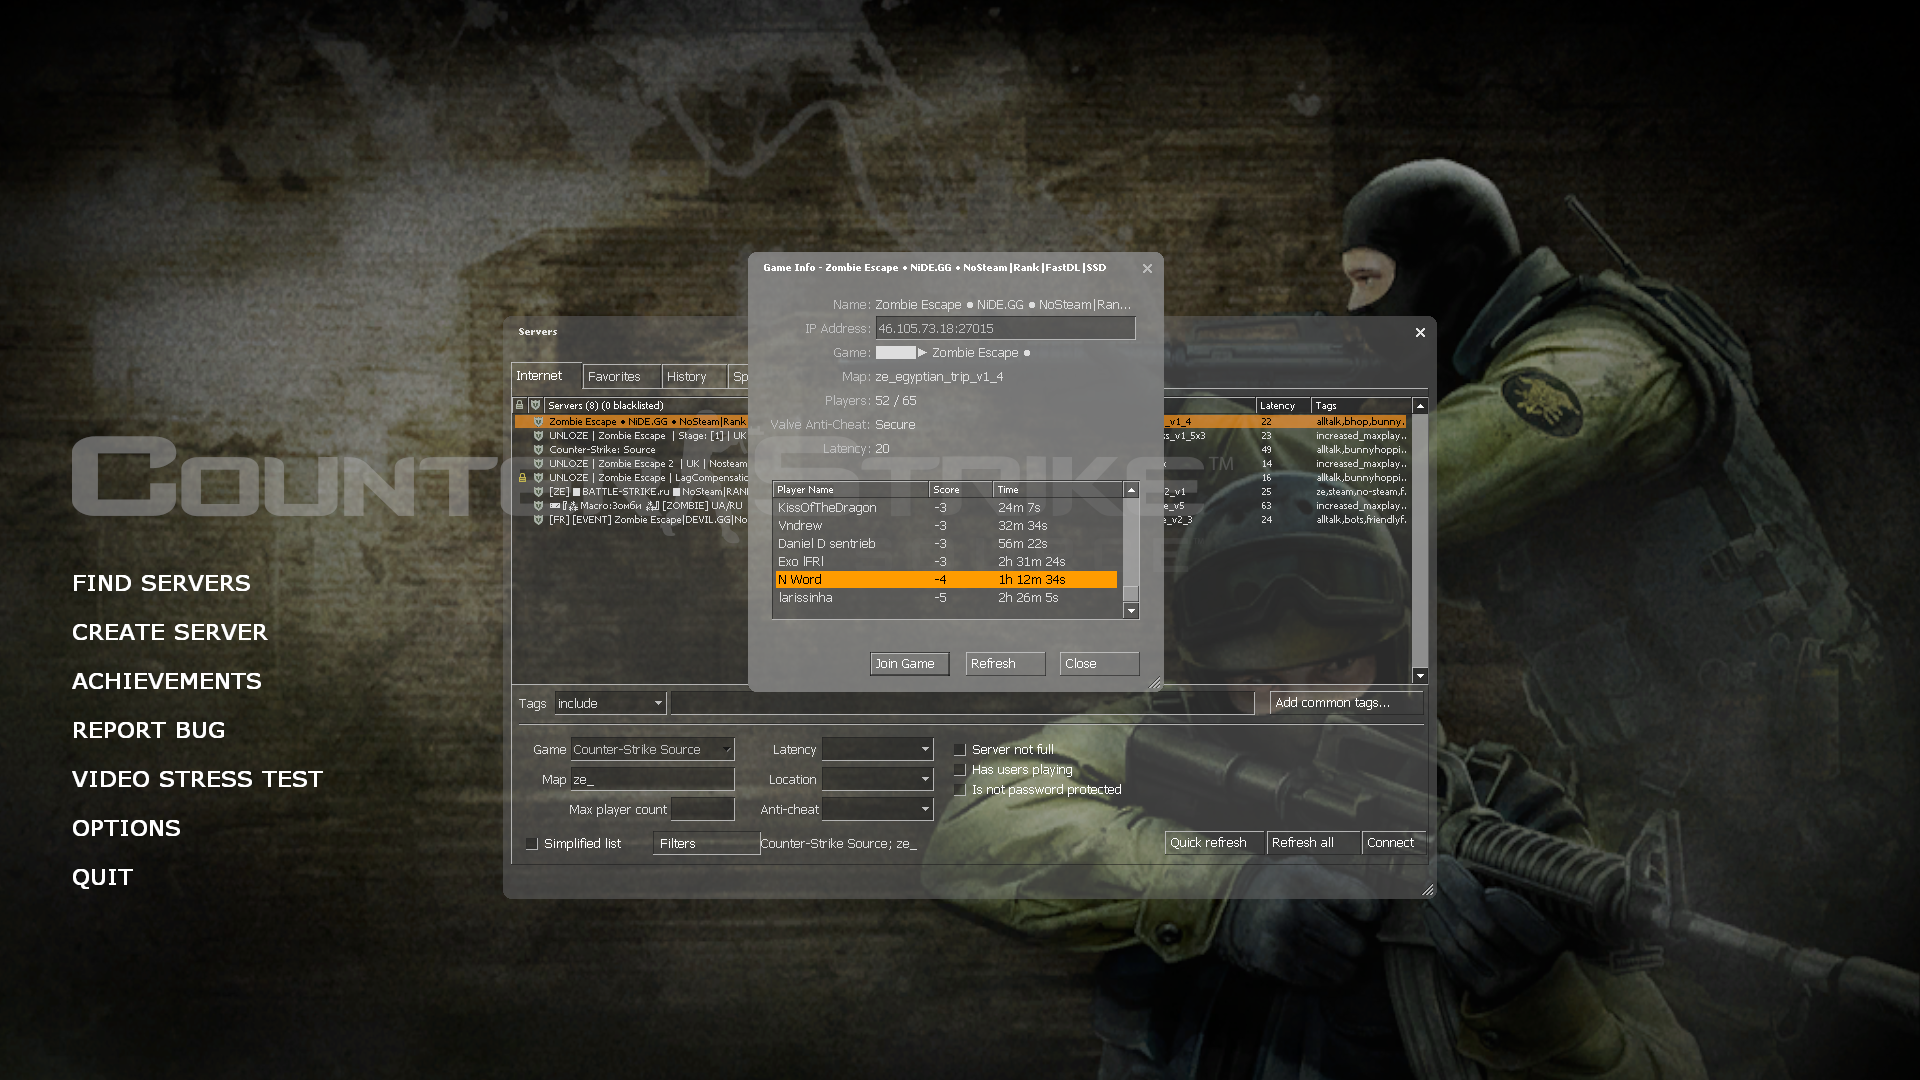Toggle the Has users playing checkbox

(960, 769)
